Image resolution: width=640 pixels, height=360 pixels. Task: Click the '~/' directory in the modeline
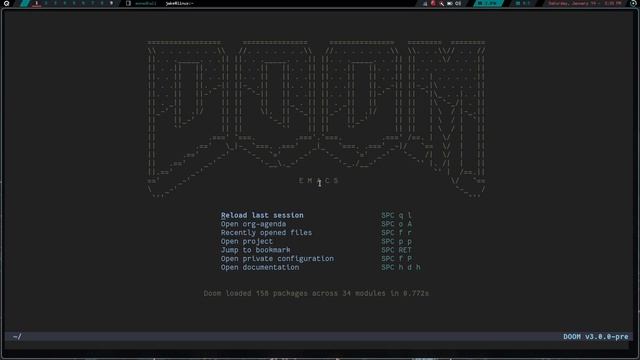coord(17,337)
